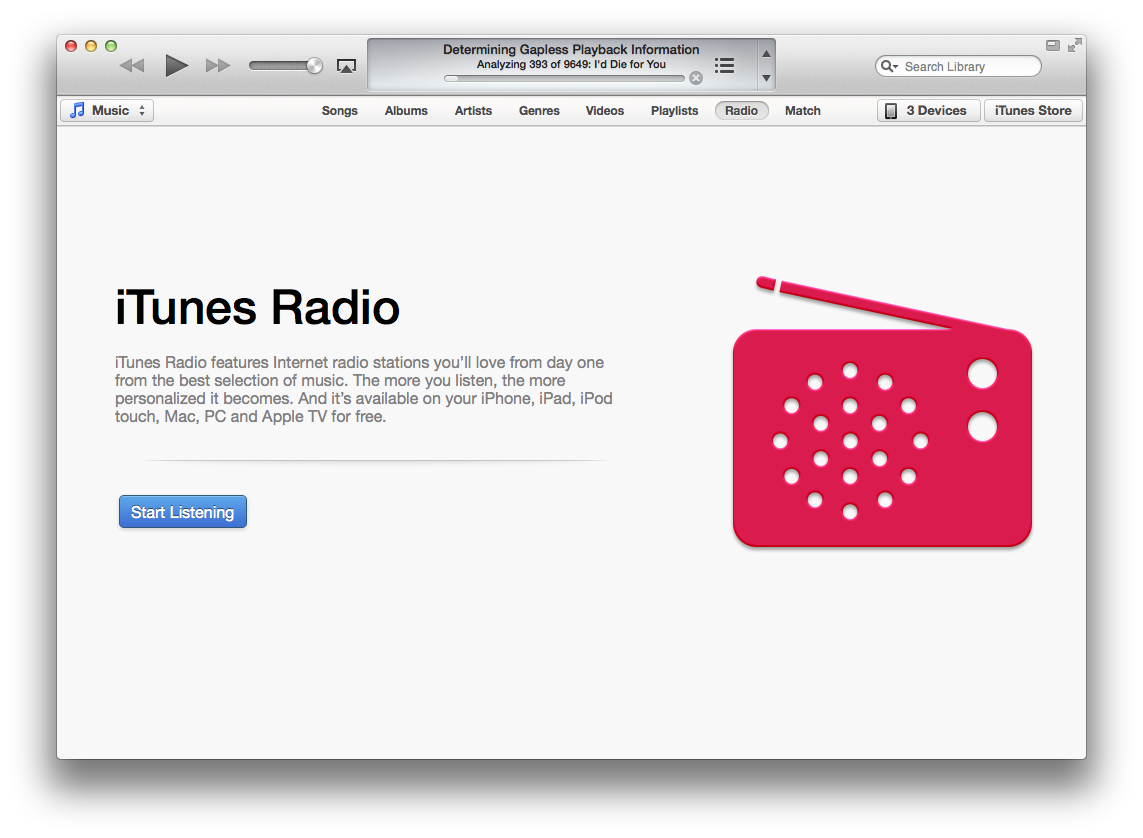This screenshot has height=838, width=1143.
Task: Focus the Search Library field
Action: pos(958,66)
